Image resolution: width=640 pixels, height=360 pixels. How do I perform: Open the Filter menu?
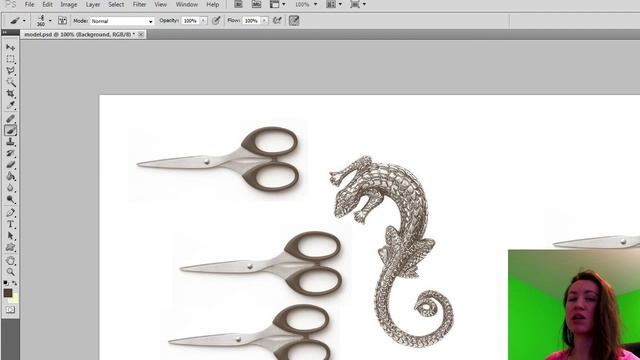click(x=139, y=4)
